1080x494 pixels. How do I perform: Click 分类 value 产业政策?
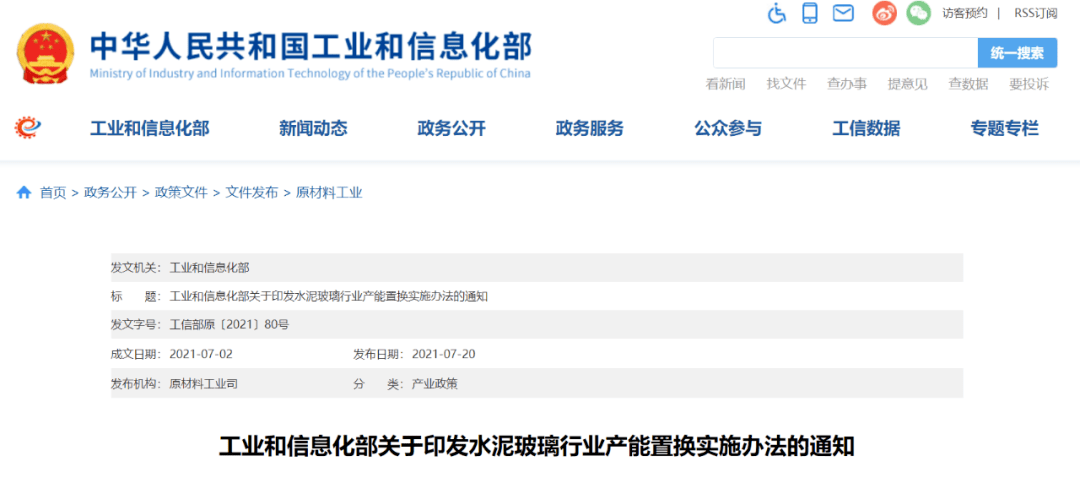[x=435, y=384]
